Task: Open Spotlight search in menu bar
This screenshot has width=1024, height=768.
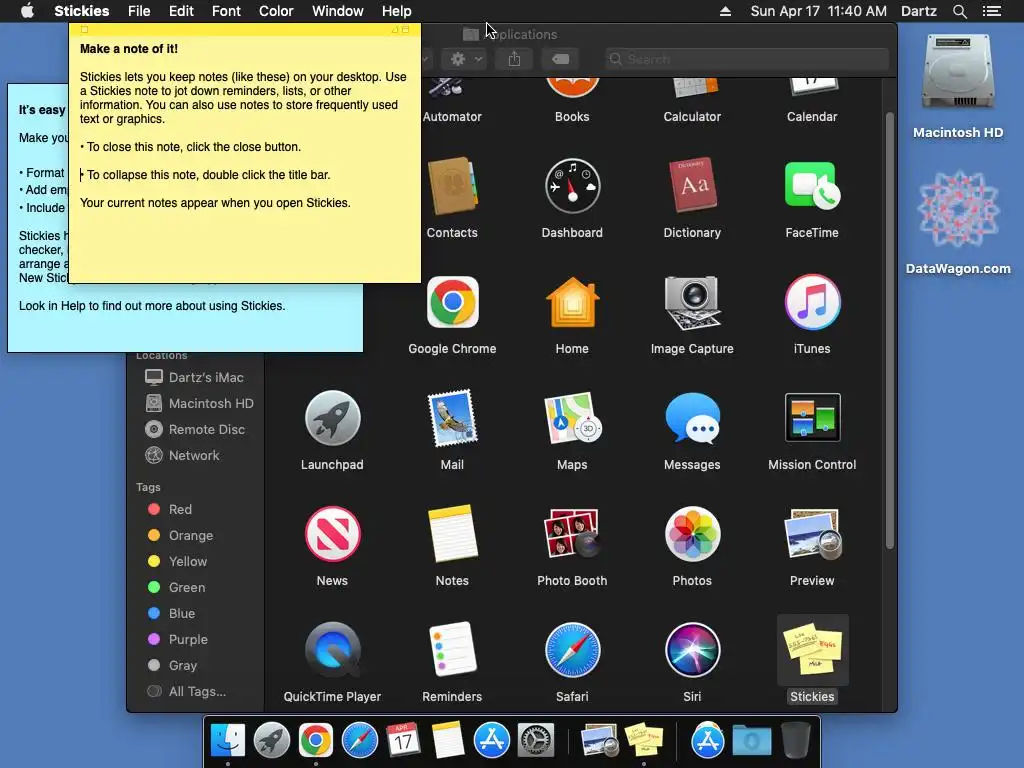Action: pos(959,11)
